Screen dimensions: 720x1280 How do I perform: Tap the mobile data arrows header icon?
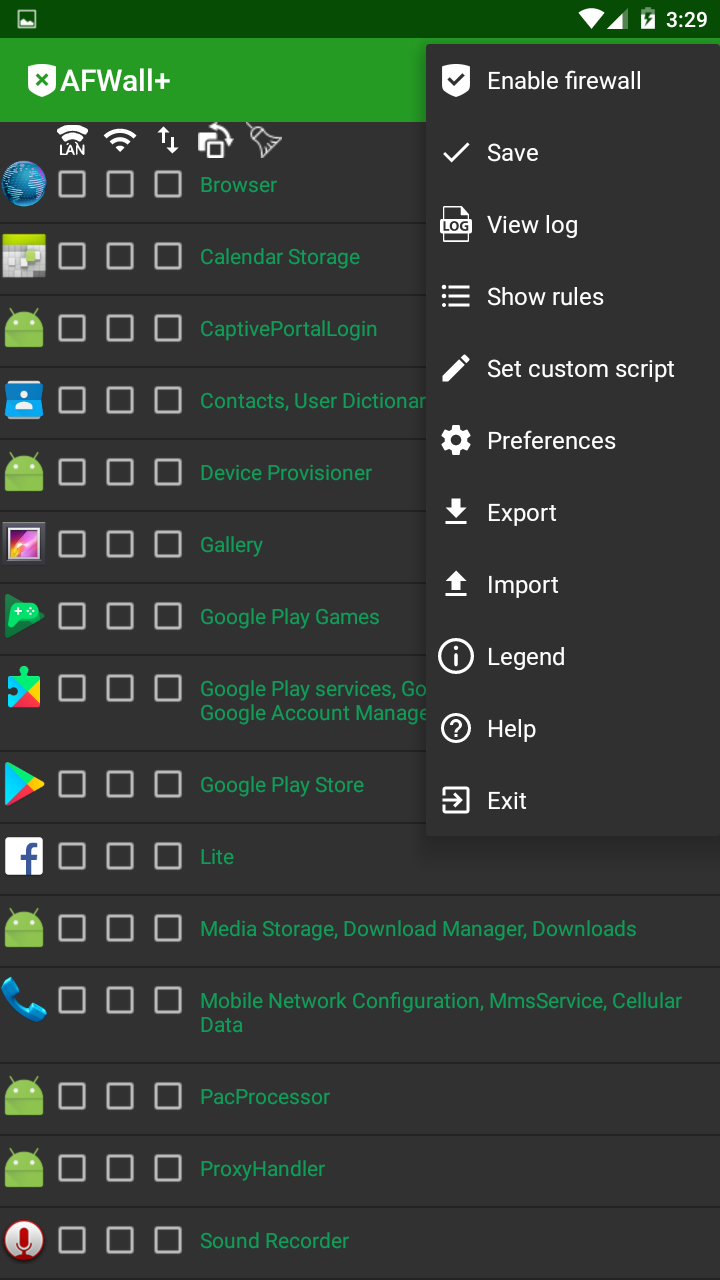[x=168, y=140]
